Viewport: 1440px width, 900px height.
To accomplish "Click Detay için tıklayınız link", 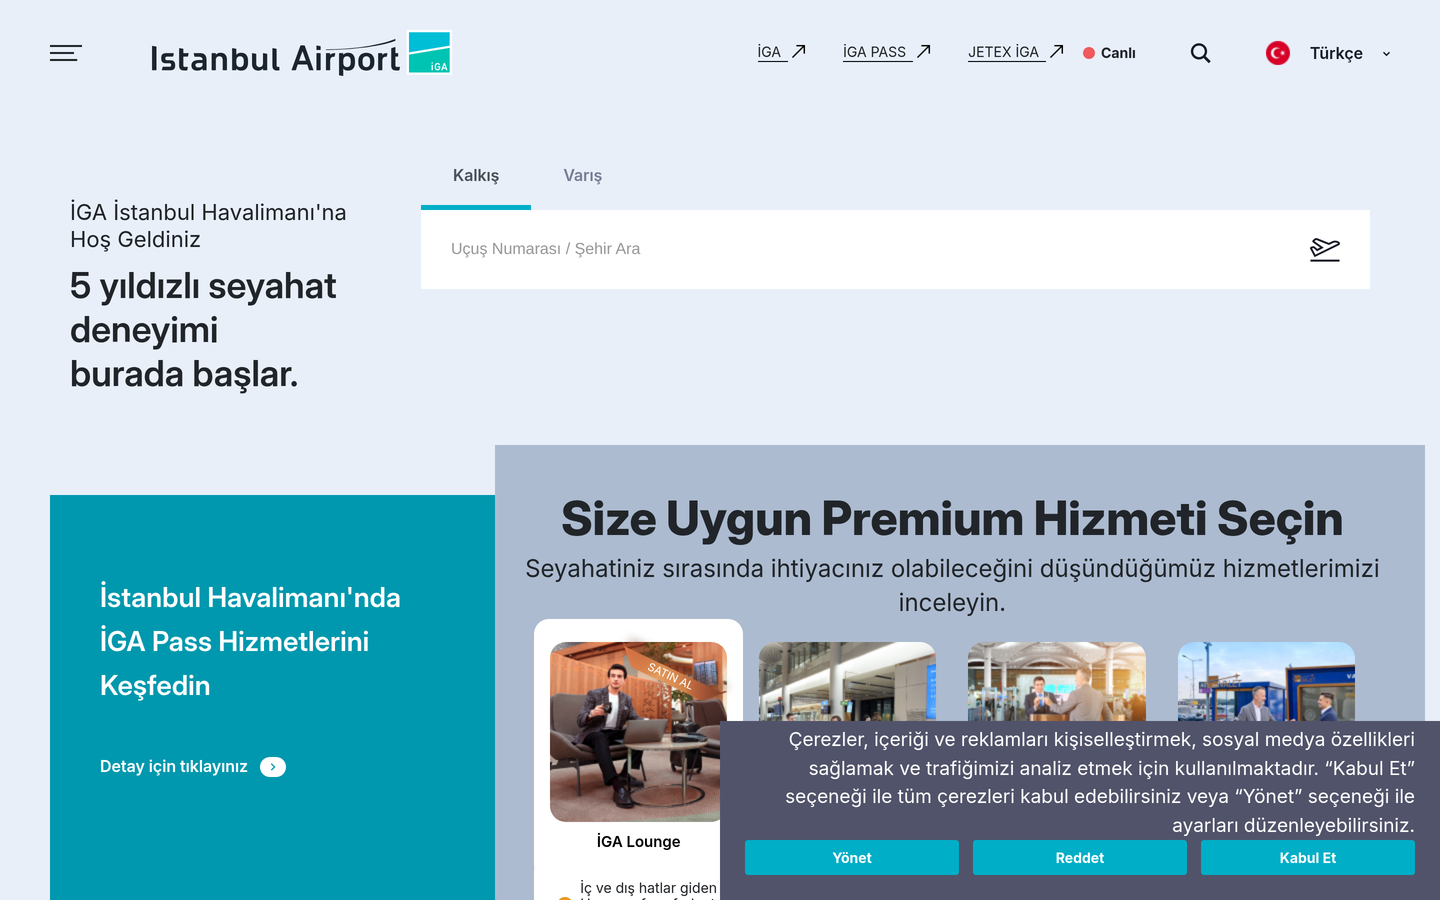I will coord(174,767).
